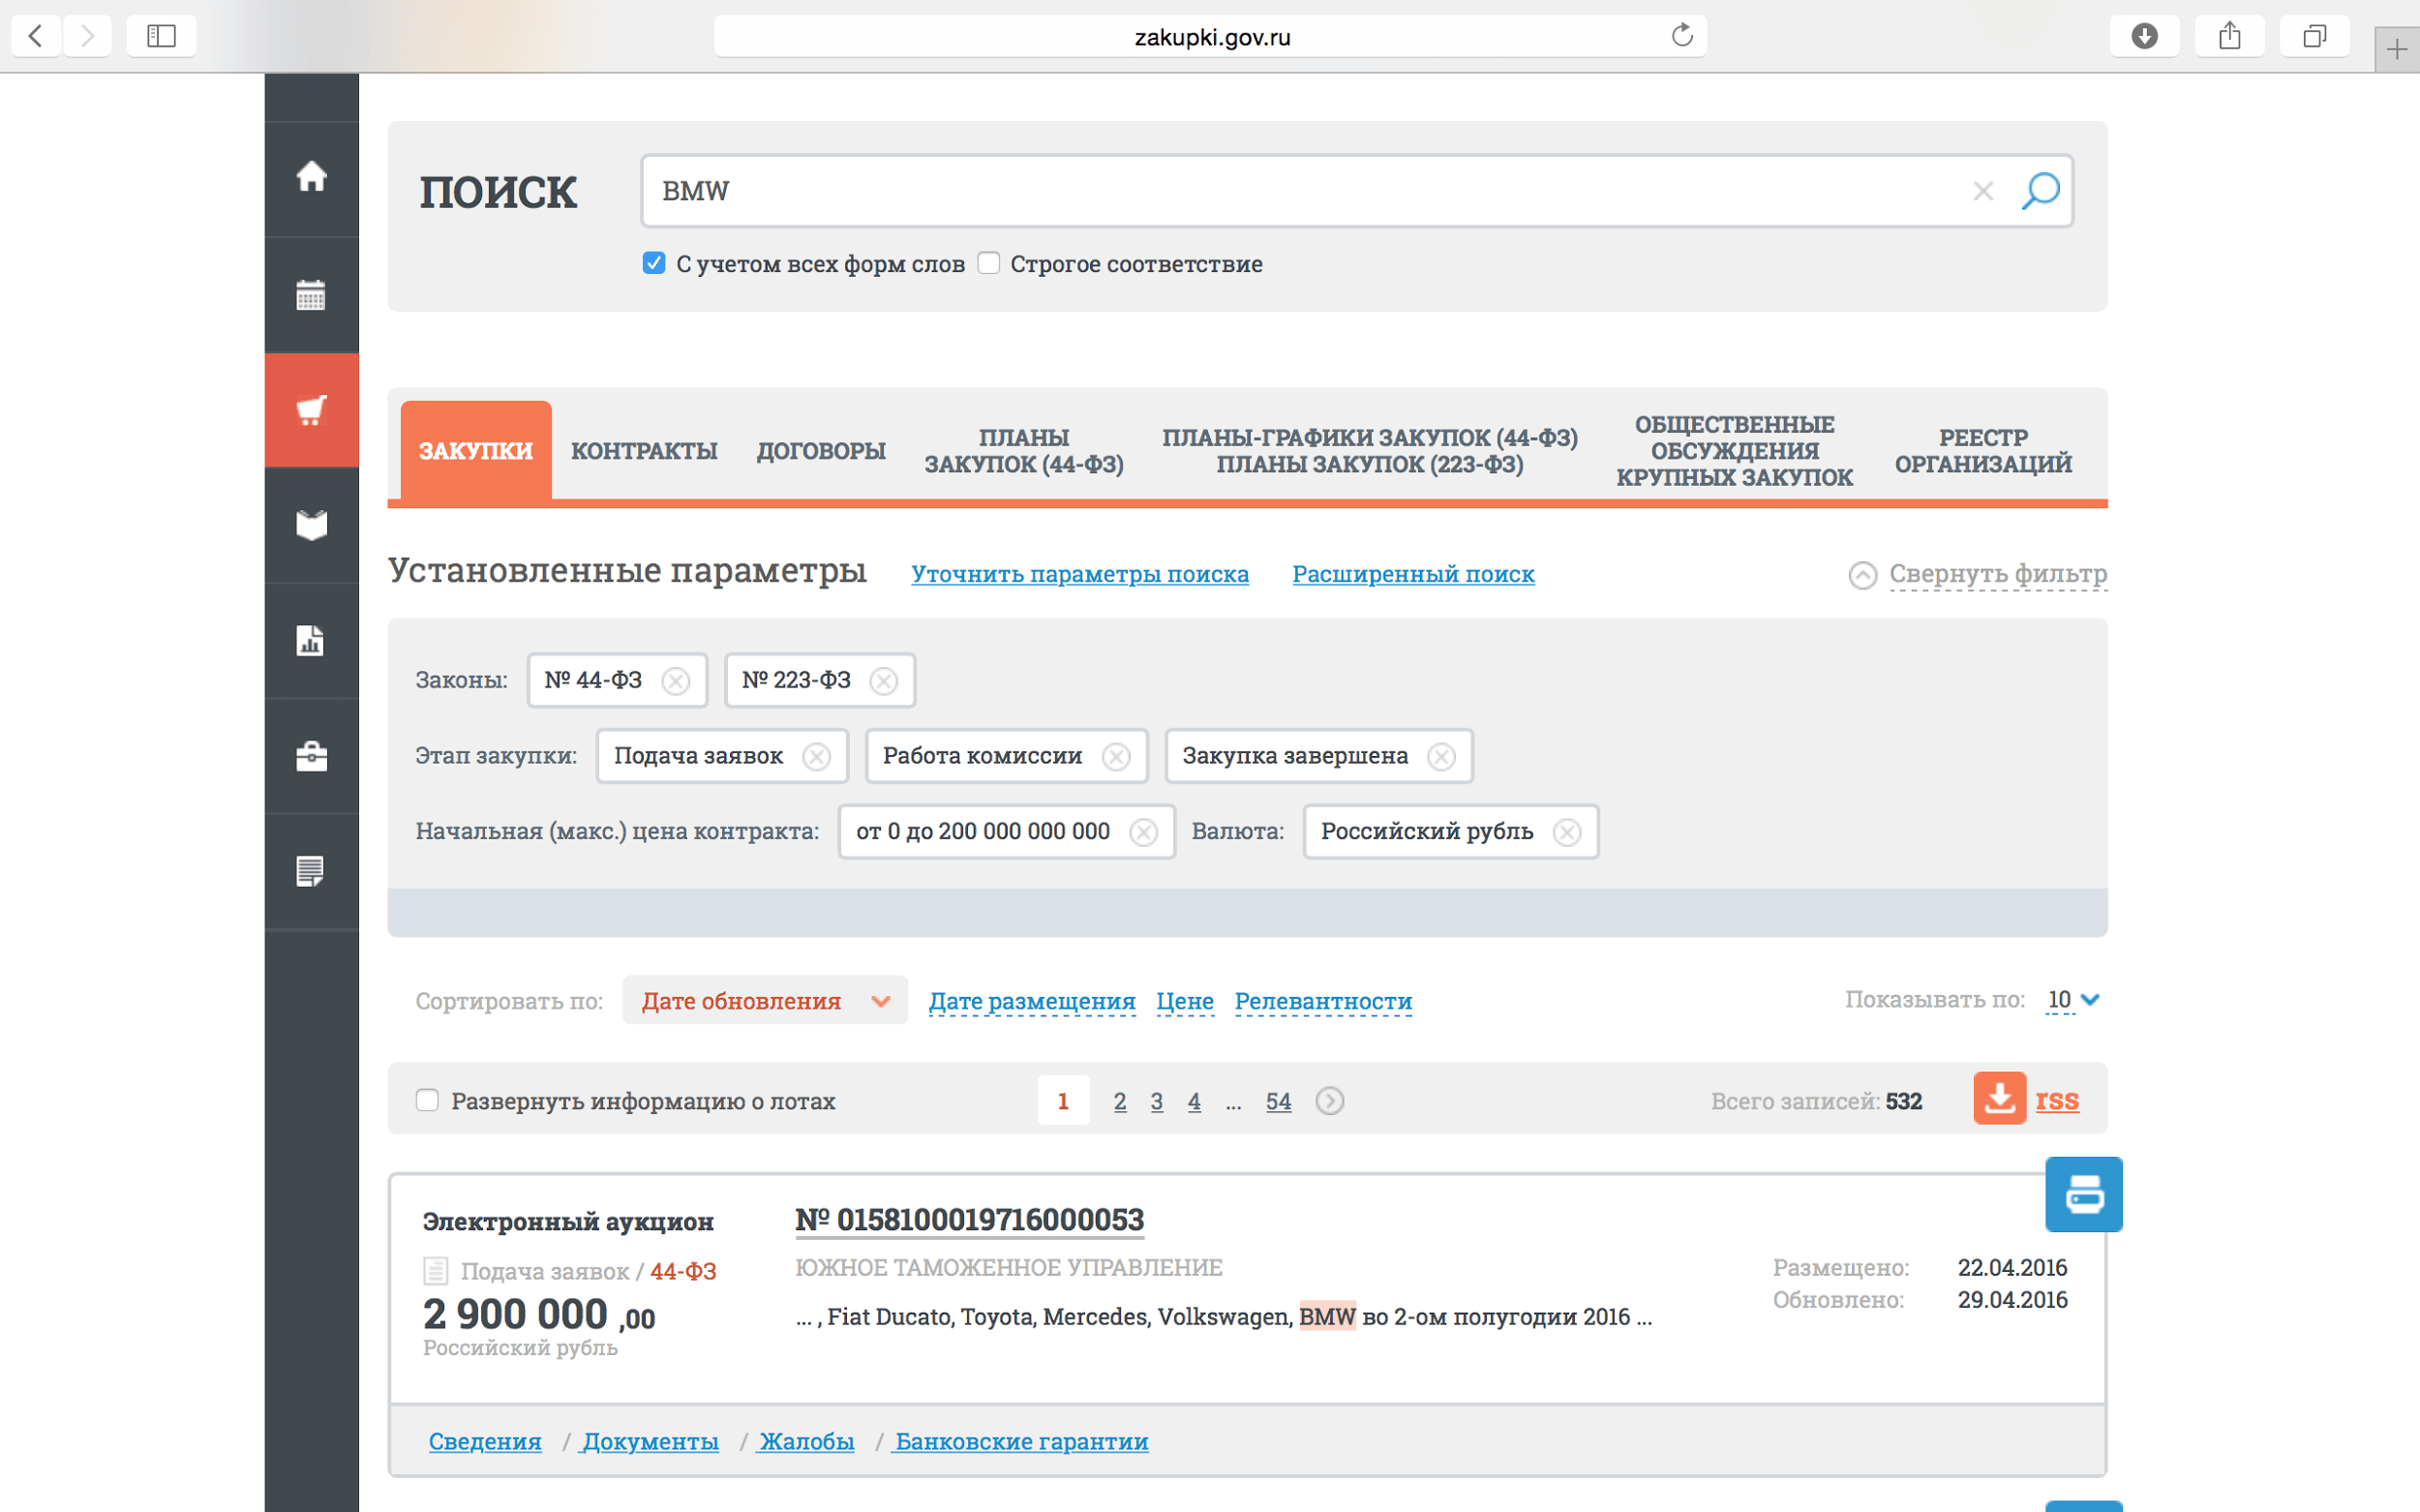Viewport: 2420px width, 1512px height.
Task: Enable Строгое соответствие checkbox
Action: (x=989, y=263)
